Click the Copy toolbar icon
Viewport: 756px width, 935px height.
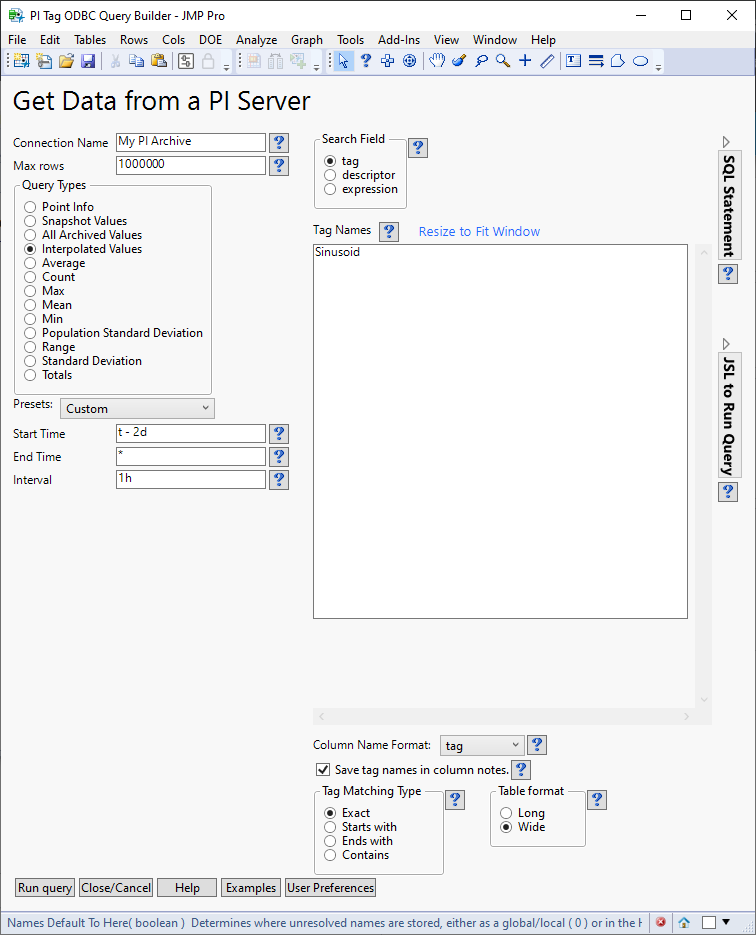pyautogui.click(x=137, y=61)
